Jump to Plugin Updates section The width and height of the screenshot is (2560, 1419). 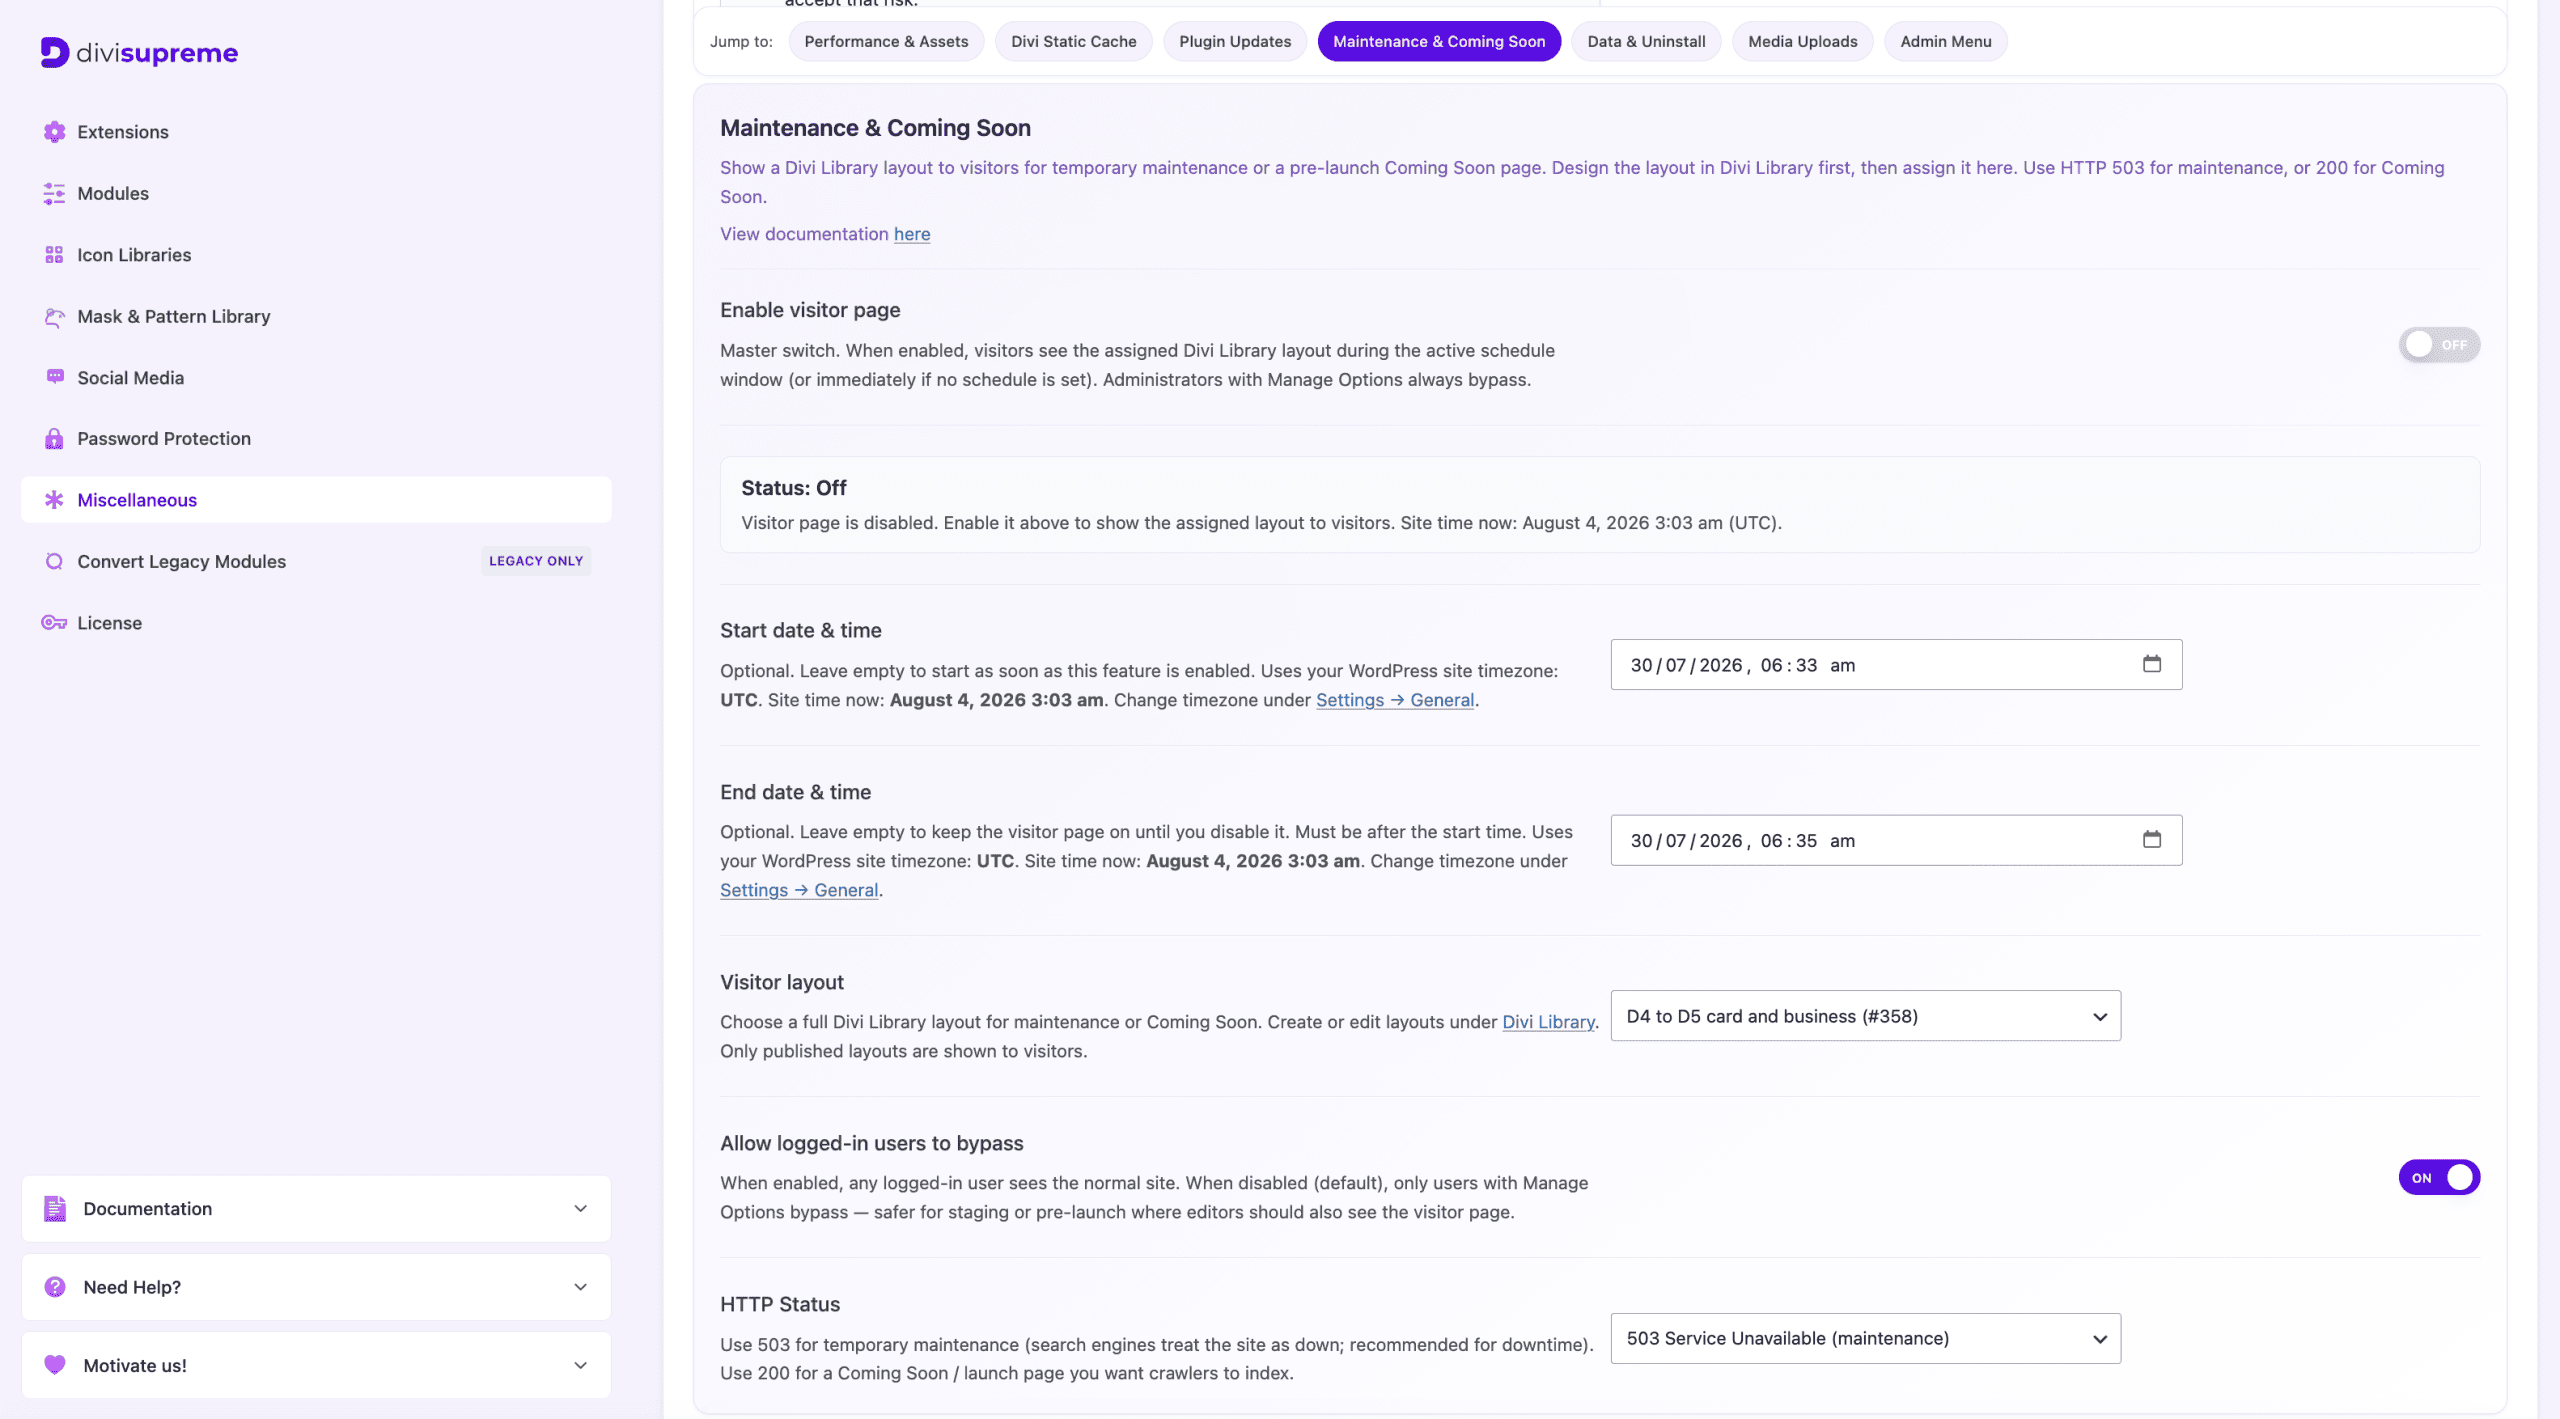(1235, 41)
